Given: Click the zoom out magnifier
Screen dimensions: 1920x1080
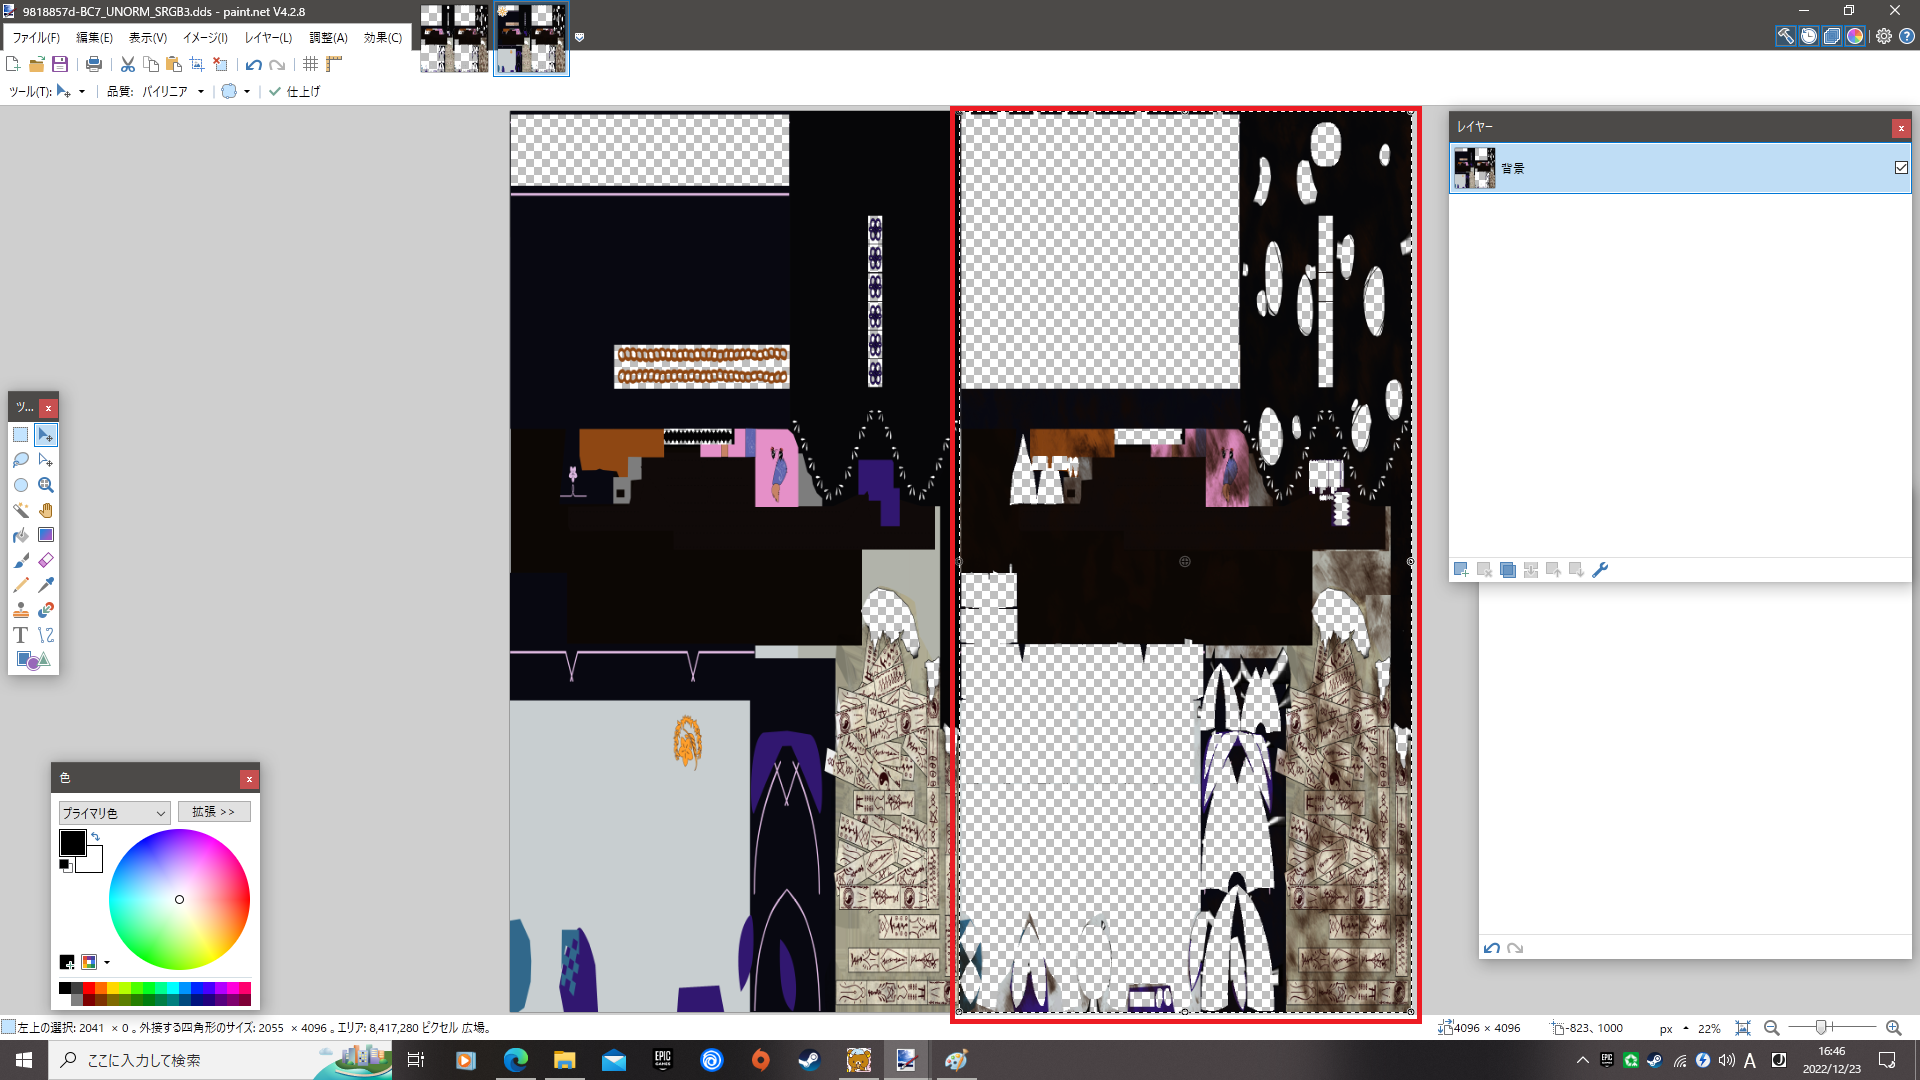Looking at the screenshot, I should 1772,1028.
